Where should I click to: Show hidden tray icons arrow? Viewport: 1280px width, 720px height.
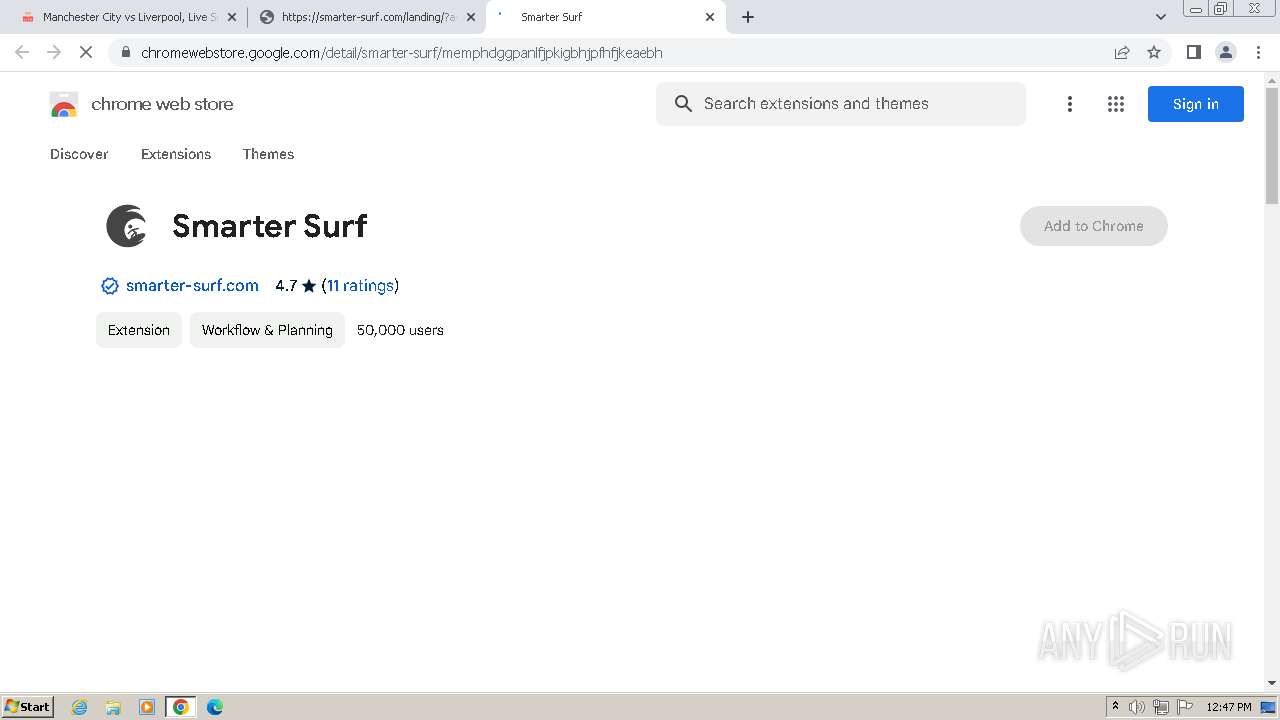(1115, 707)
